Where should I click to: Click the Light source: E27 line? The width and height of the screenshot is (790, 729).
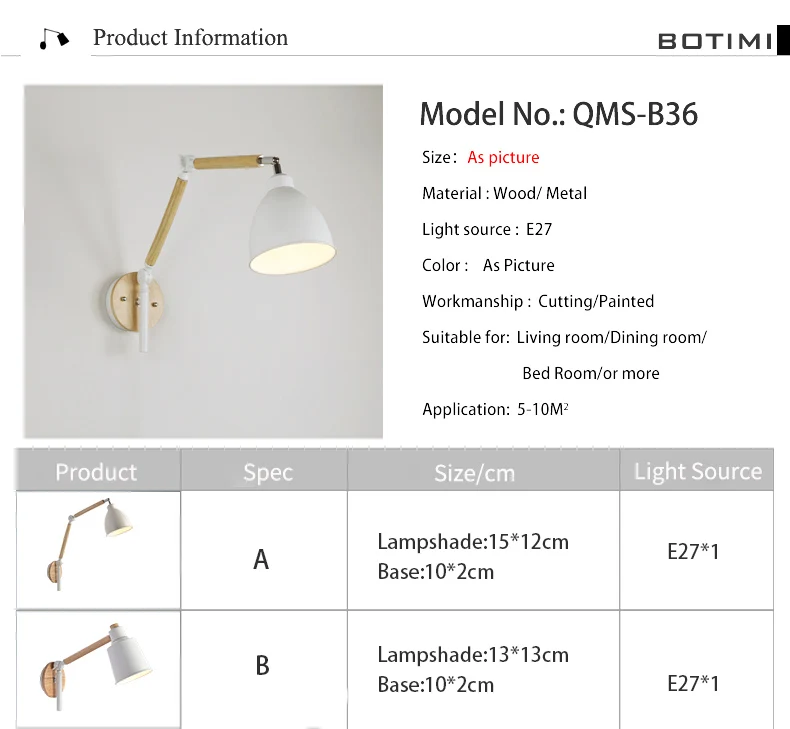486,229
